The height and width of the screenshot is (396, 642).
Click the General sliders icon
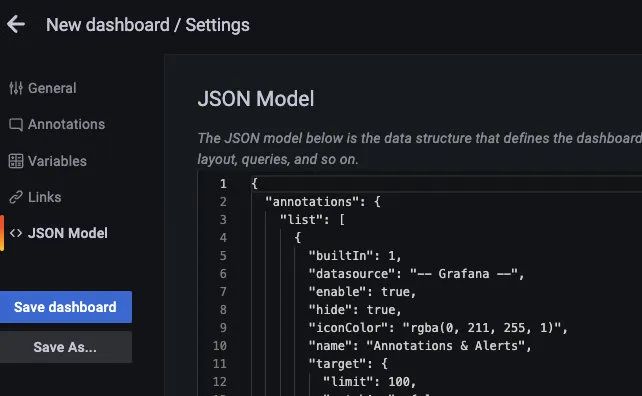16,88
